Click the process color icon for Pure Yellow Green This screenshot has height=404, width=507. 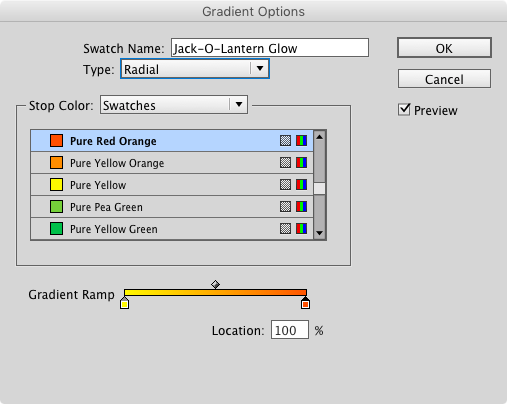[x=285, y=229]
